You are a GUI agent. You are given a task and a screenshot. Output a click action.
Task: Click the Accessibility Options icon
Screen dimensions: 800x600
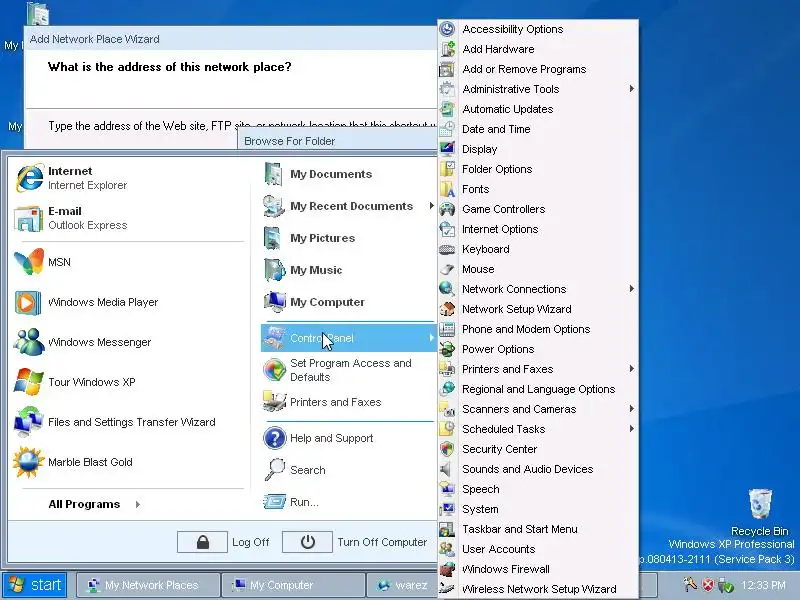[x=447, y=29]
